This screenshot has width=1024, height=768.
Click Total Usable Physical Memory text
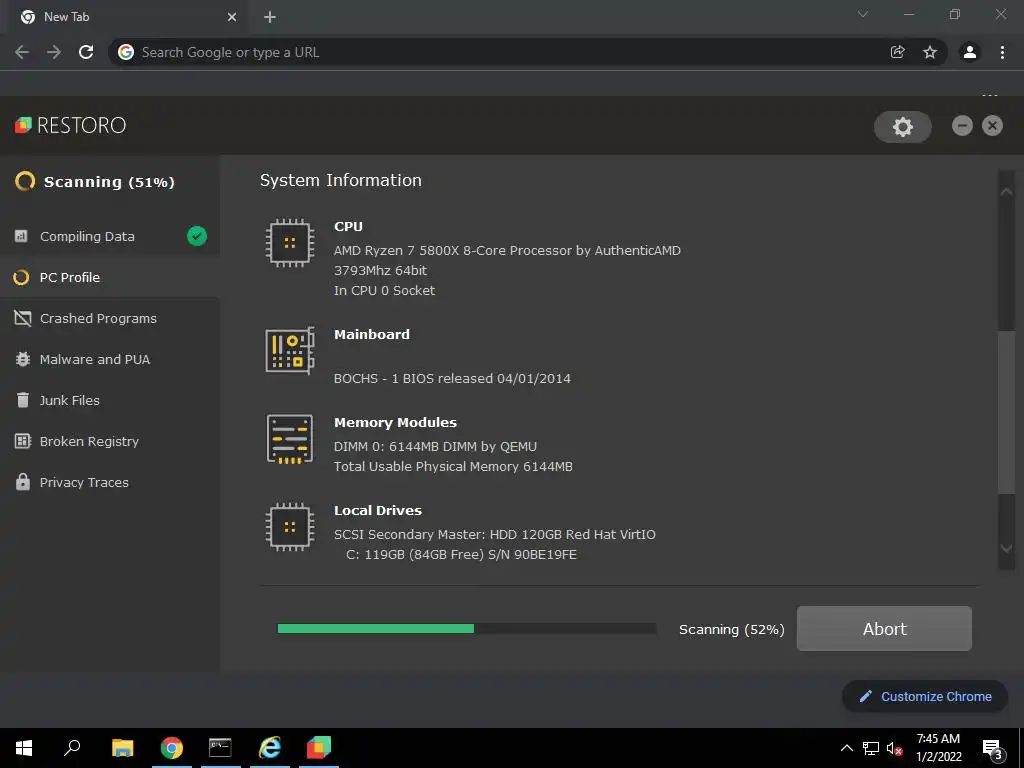[x=453, y=466]
